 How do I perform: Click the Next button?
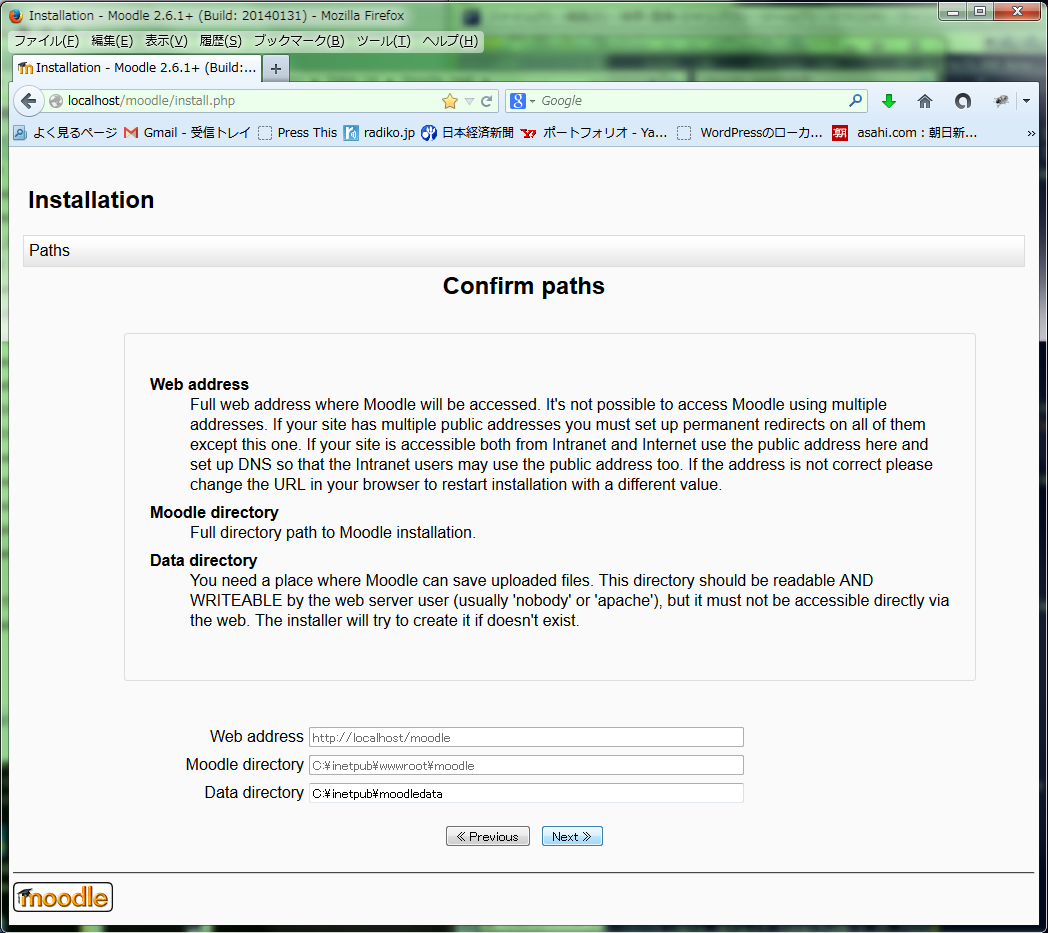point(572,836)
